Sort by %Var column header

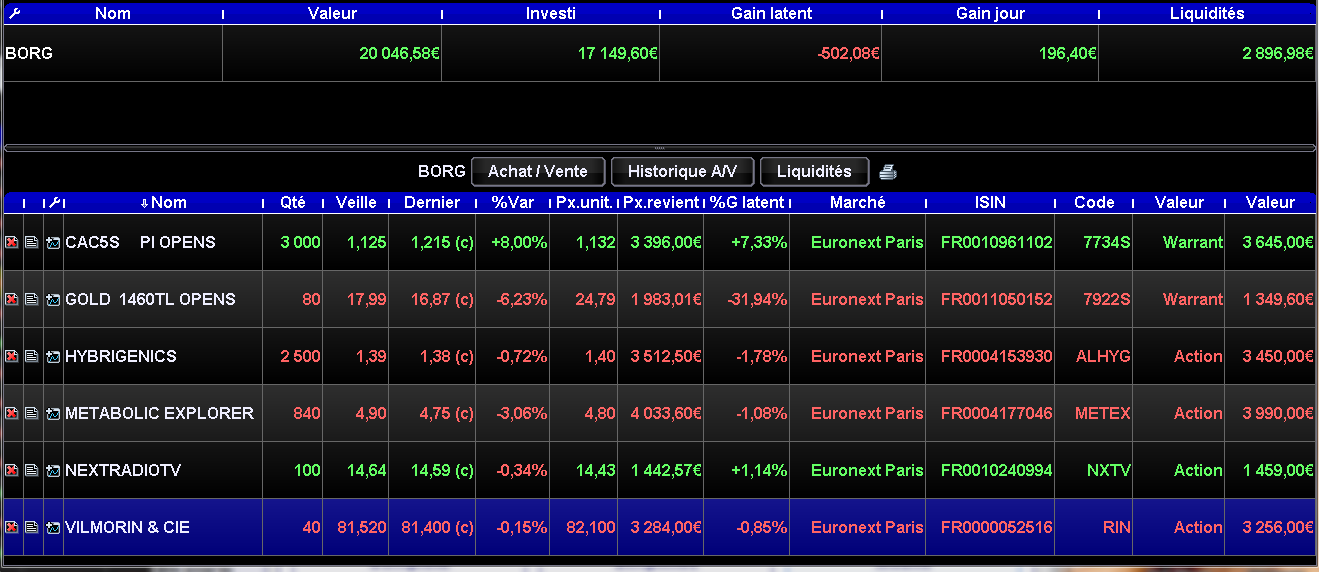513,202
